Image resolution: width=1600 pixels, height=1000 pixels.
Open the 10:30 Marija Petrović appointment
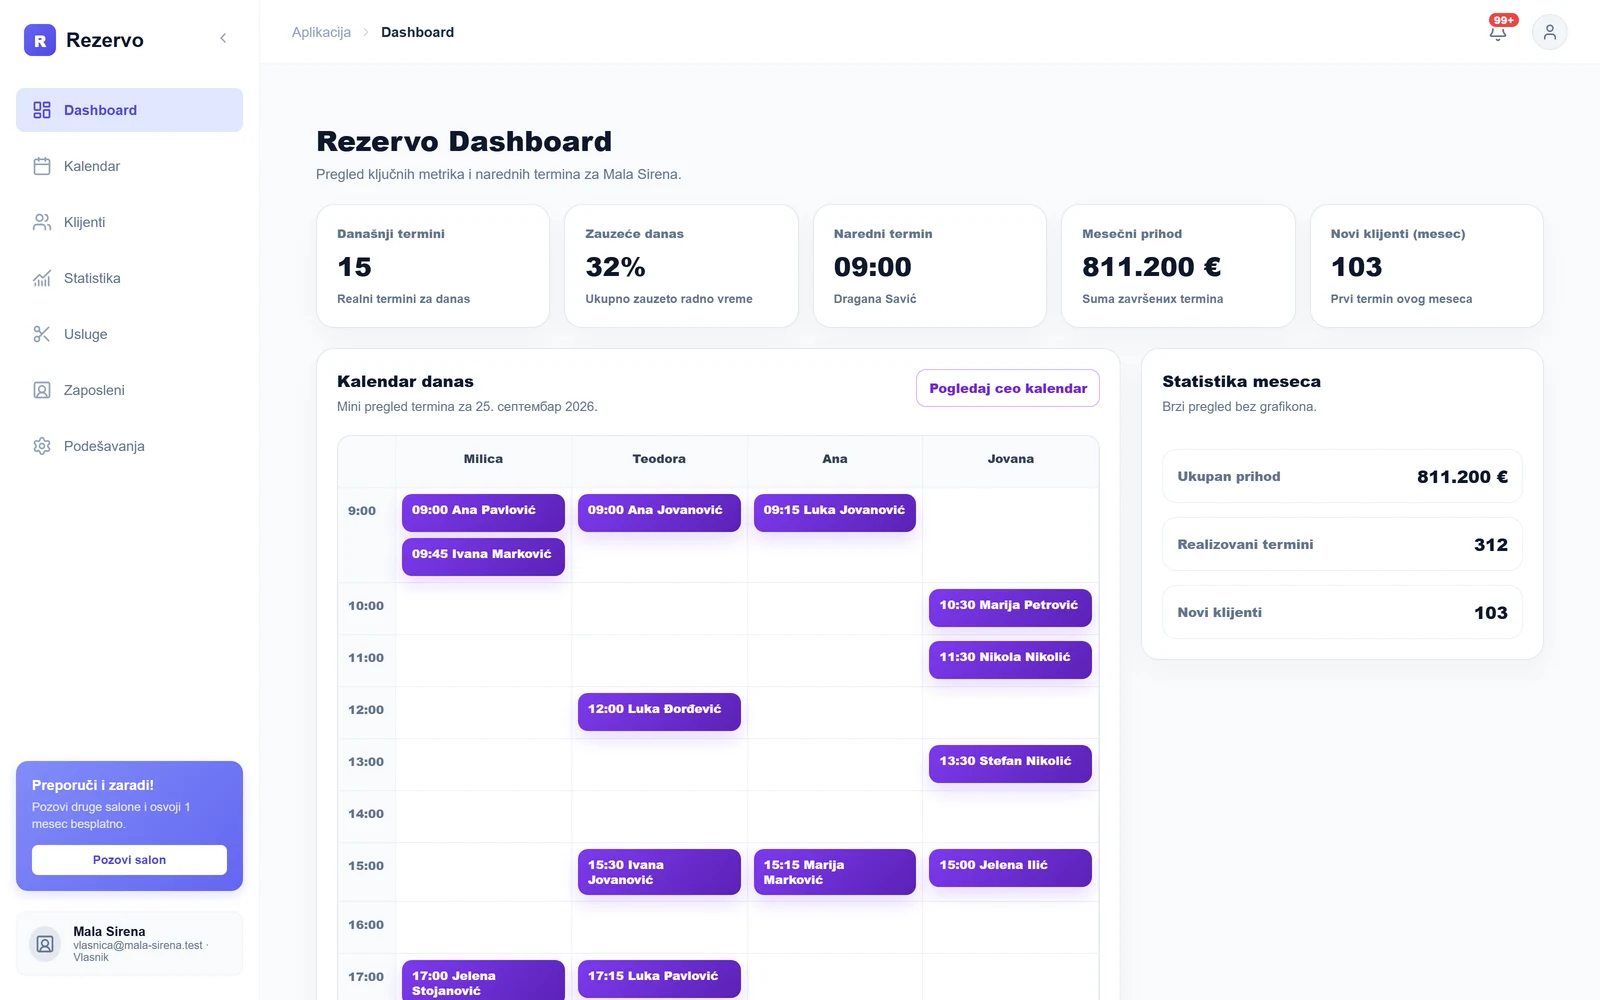pyautogui.click(x=1010, y=607)
